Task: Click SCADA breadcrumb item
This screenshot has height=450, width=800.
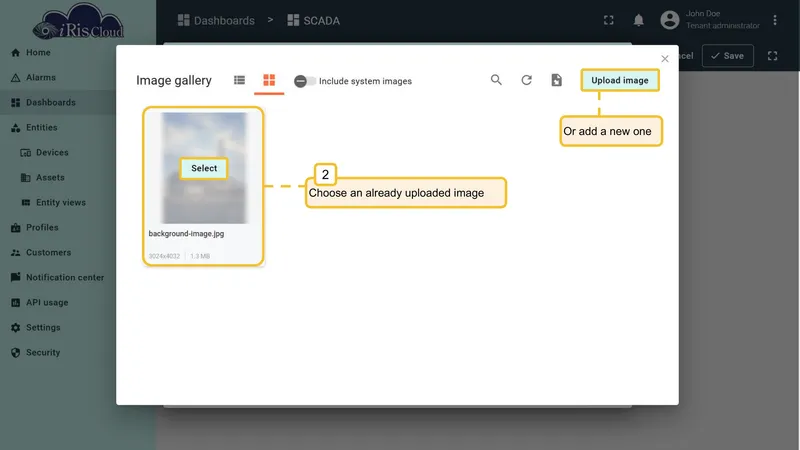Action: [313, 20]
